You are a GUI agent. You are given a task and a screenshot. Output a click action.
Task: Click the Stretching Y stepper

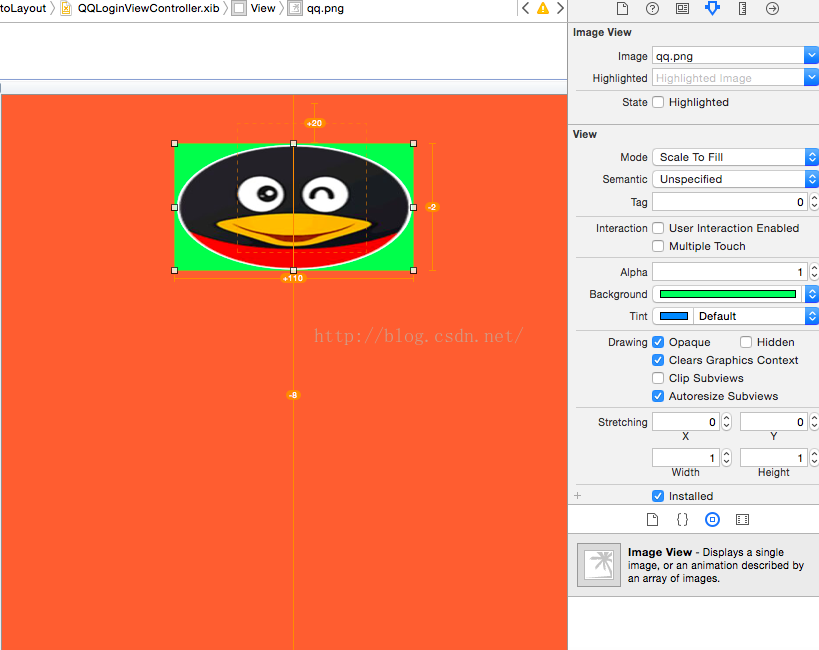pyautogui.click(x=814, y=422)
